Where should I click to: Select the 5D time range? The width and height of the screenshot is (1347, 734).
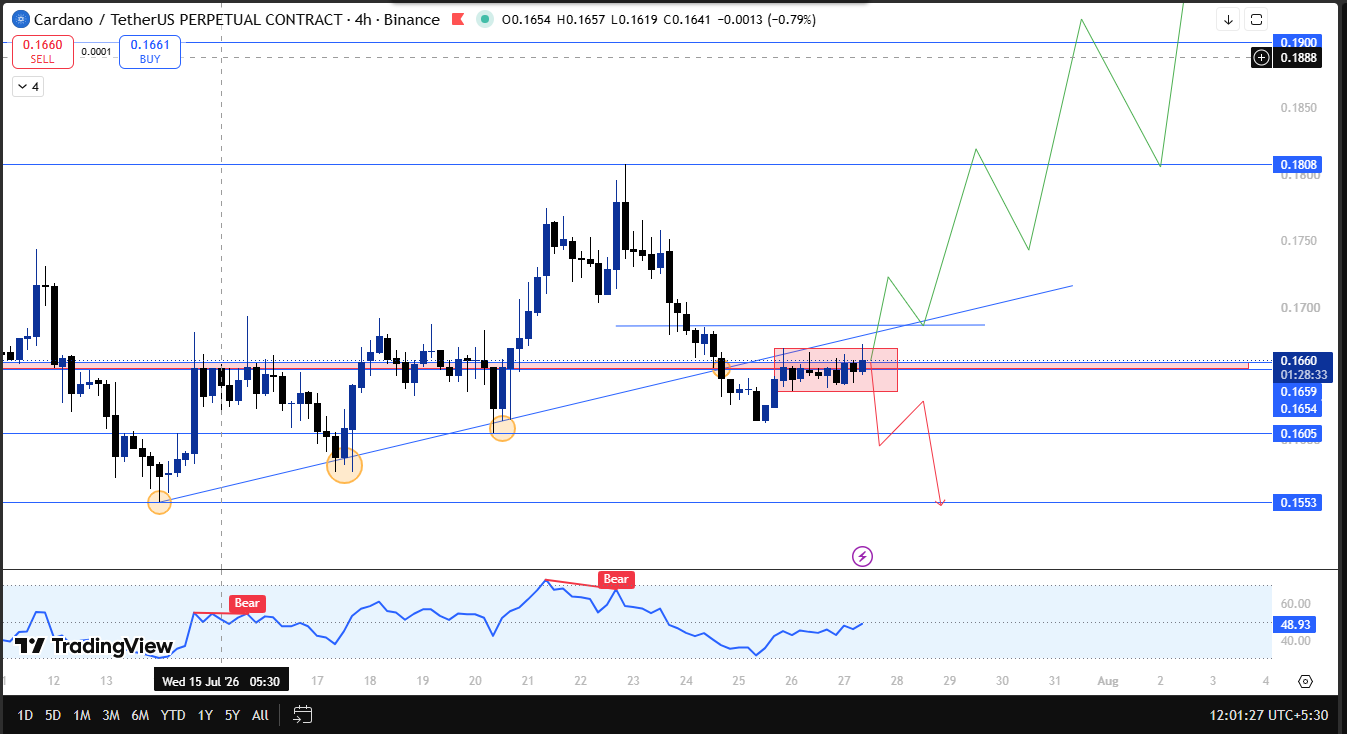click(x=54, y=715)
